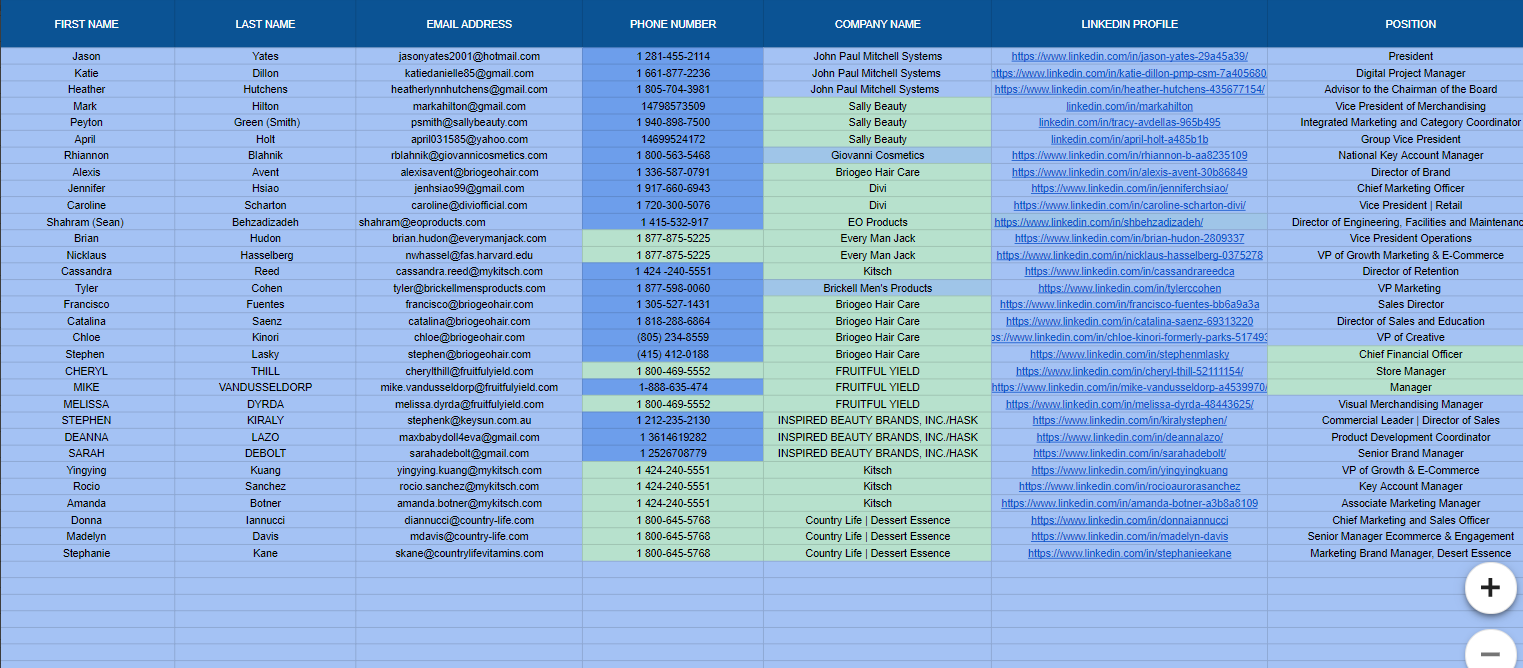Screen dimensions: 1523x668
Task: Open nicklaus-hasselberg LinkedIn link
Action: [1130, 255]
